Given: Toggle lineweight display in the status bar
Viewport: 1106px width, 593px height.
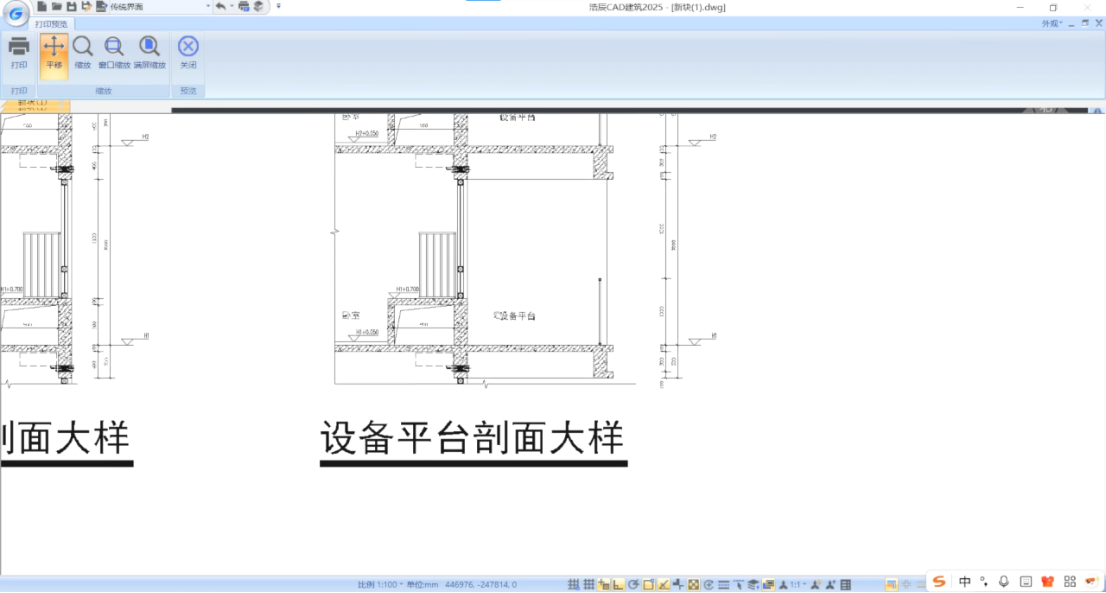Looking at the screenshot, I should coord(724,585).
